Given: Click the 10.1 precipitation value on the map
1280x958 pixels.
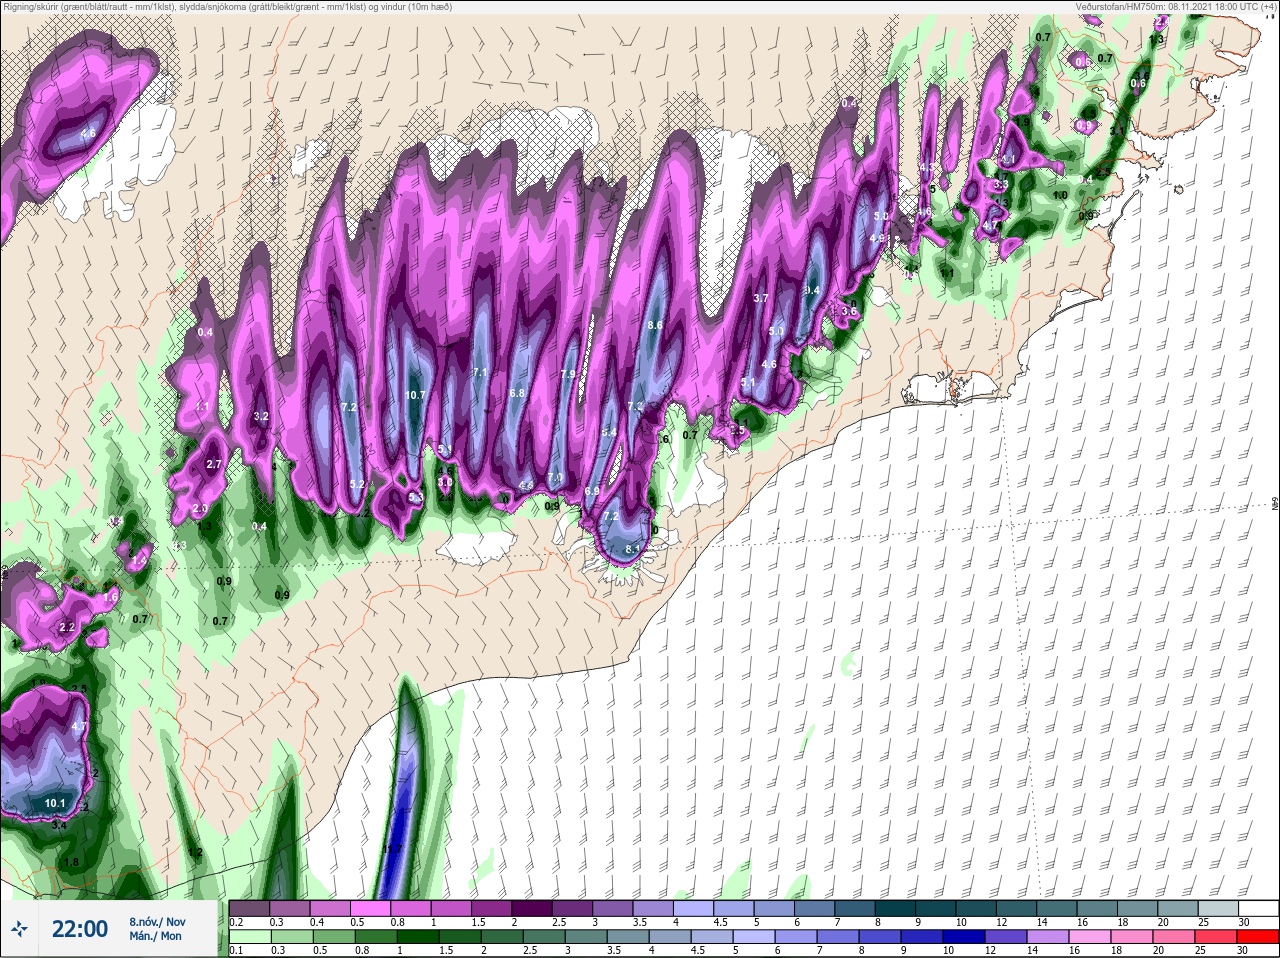Looking at the screenshot, I should [x=55, y=803].
